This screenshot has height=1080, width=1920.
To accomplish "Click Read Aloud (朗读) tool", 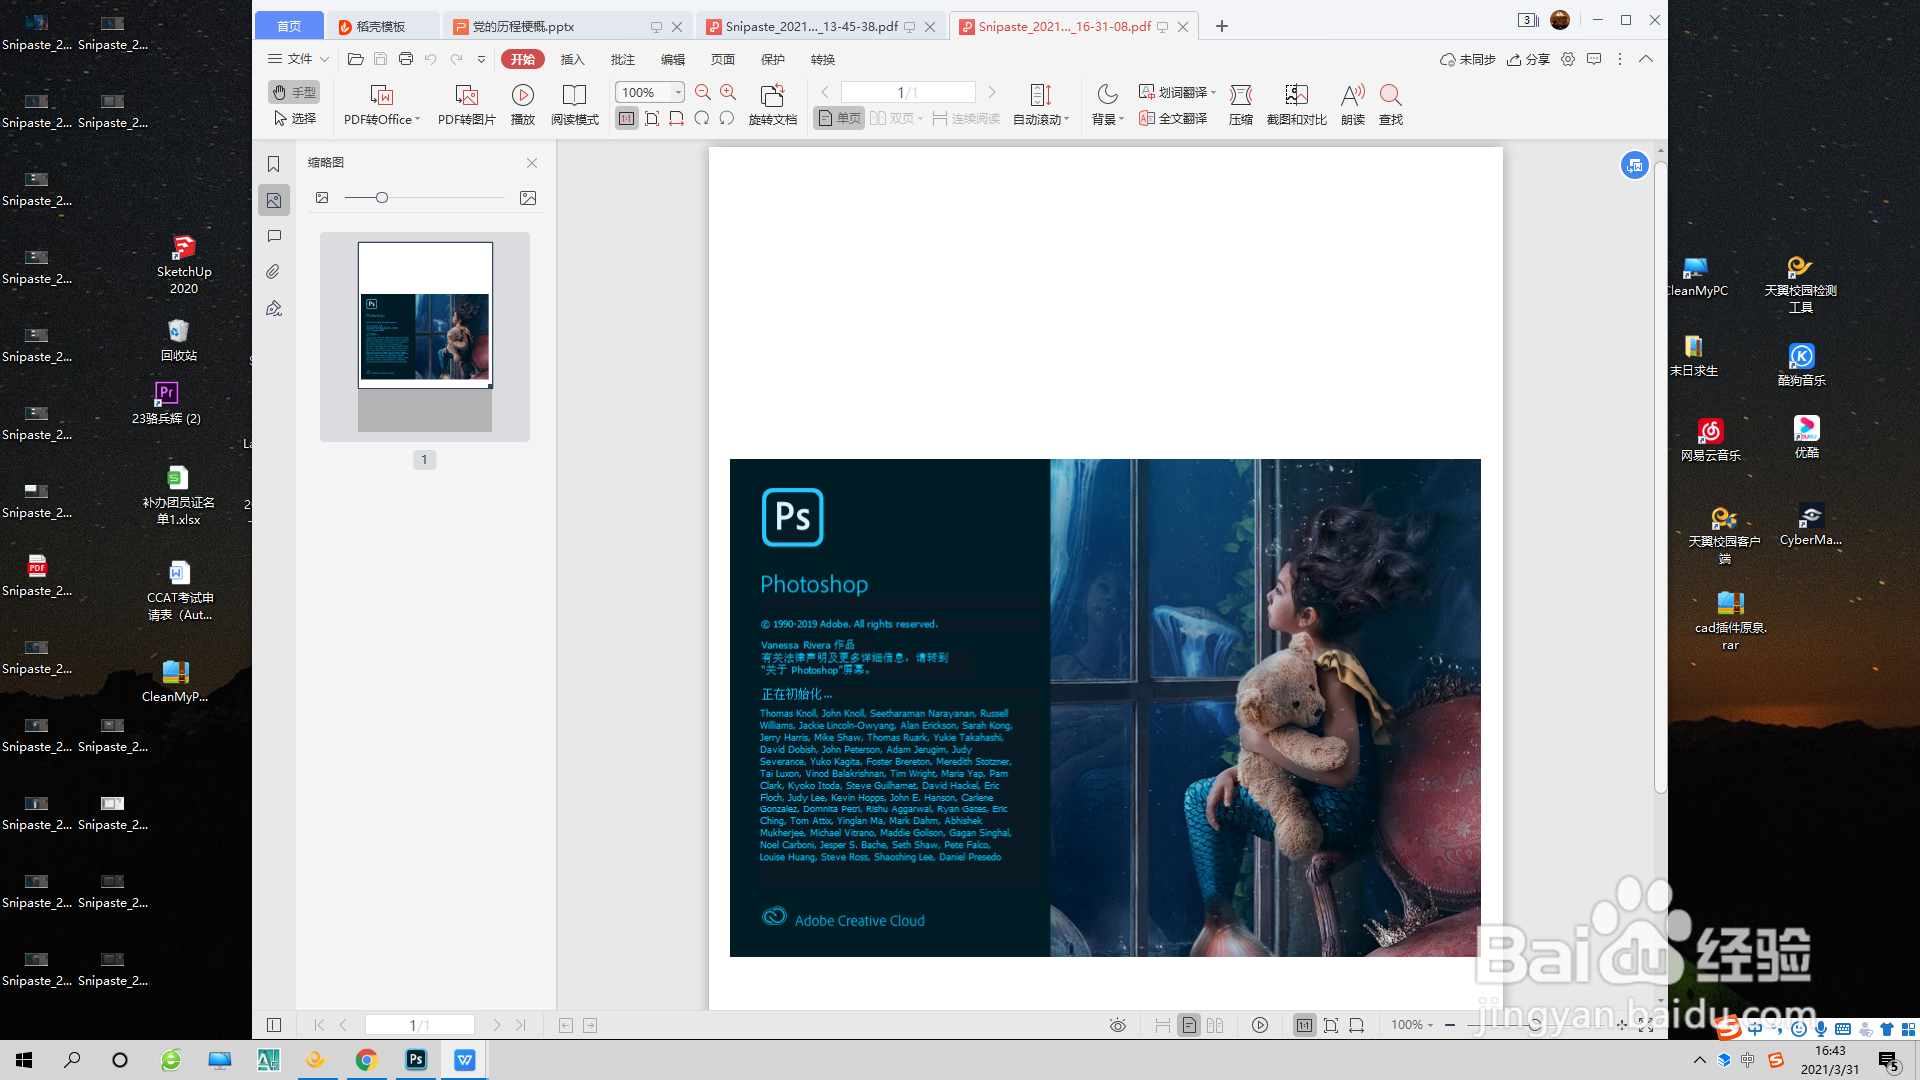I will [x=1353, y=105].
